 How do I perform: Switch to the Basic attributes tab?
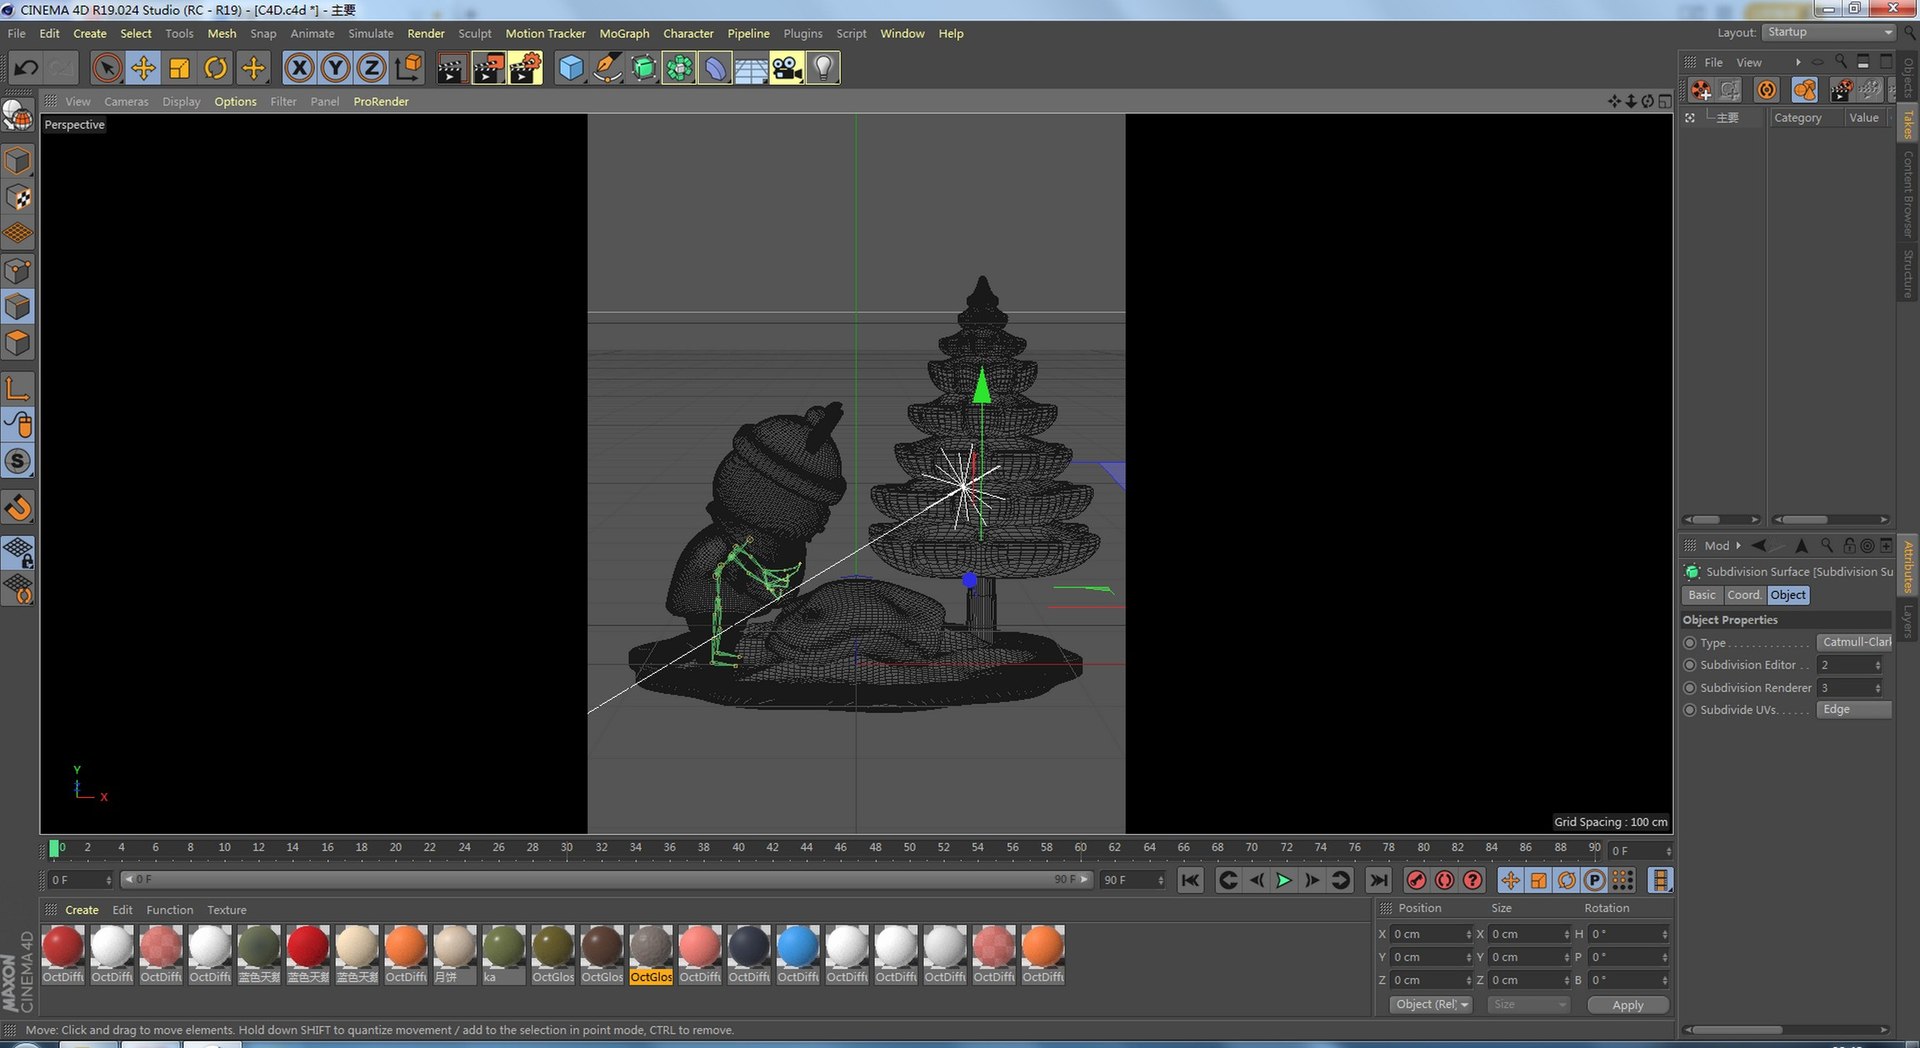pyautogui.click(x=1701, y=595)
